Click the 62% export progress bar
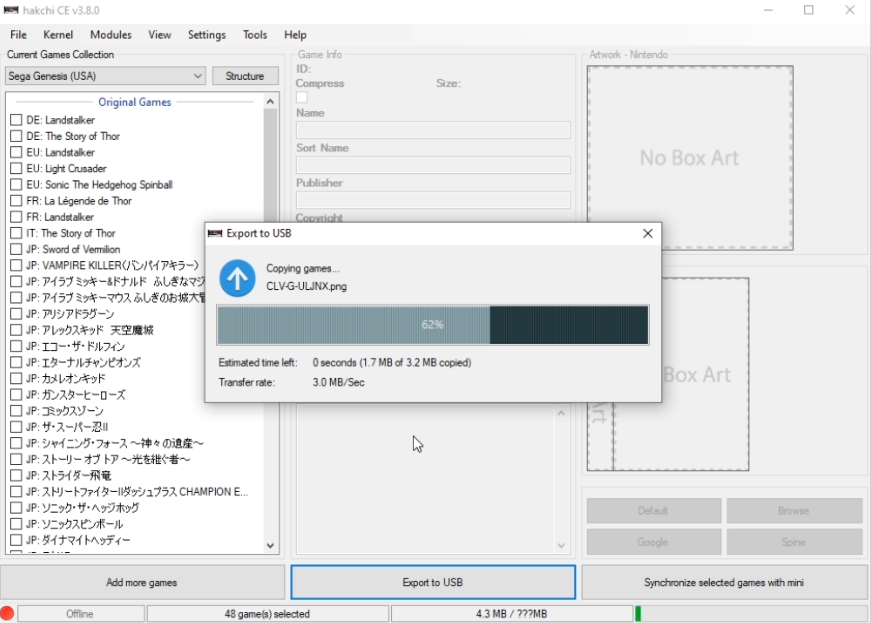 click(433, 325)
